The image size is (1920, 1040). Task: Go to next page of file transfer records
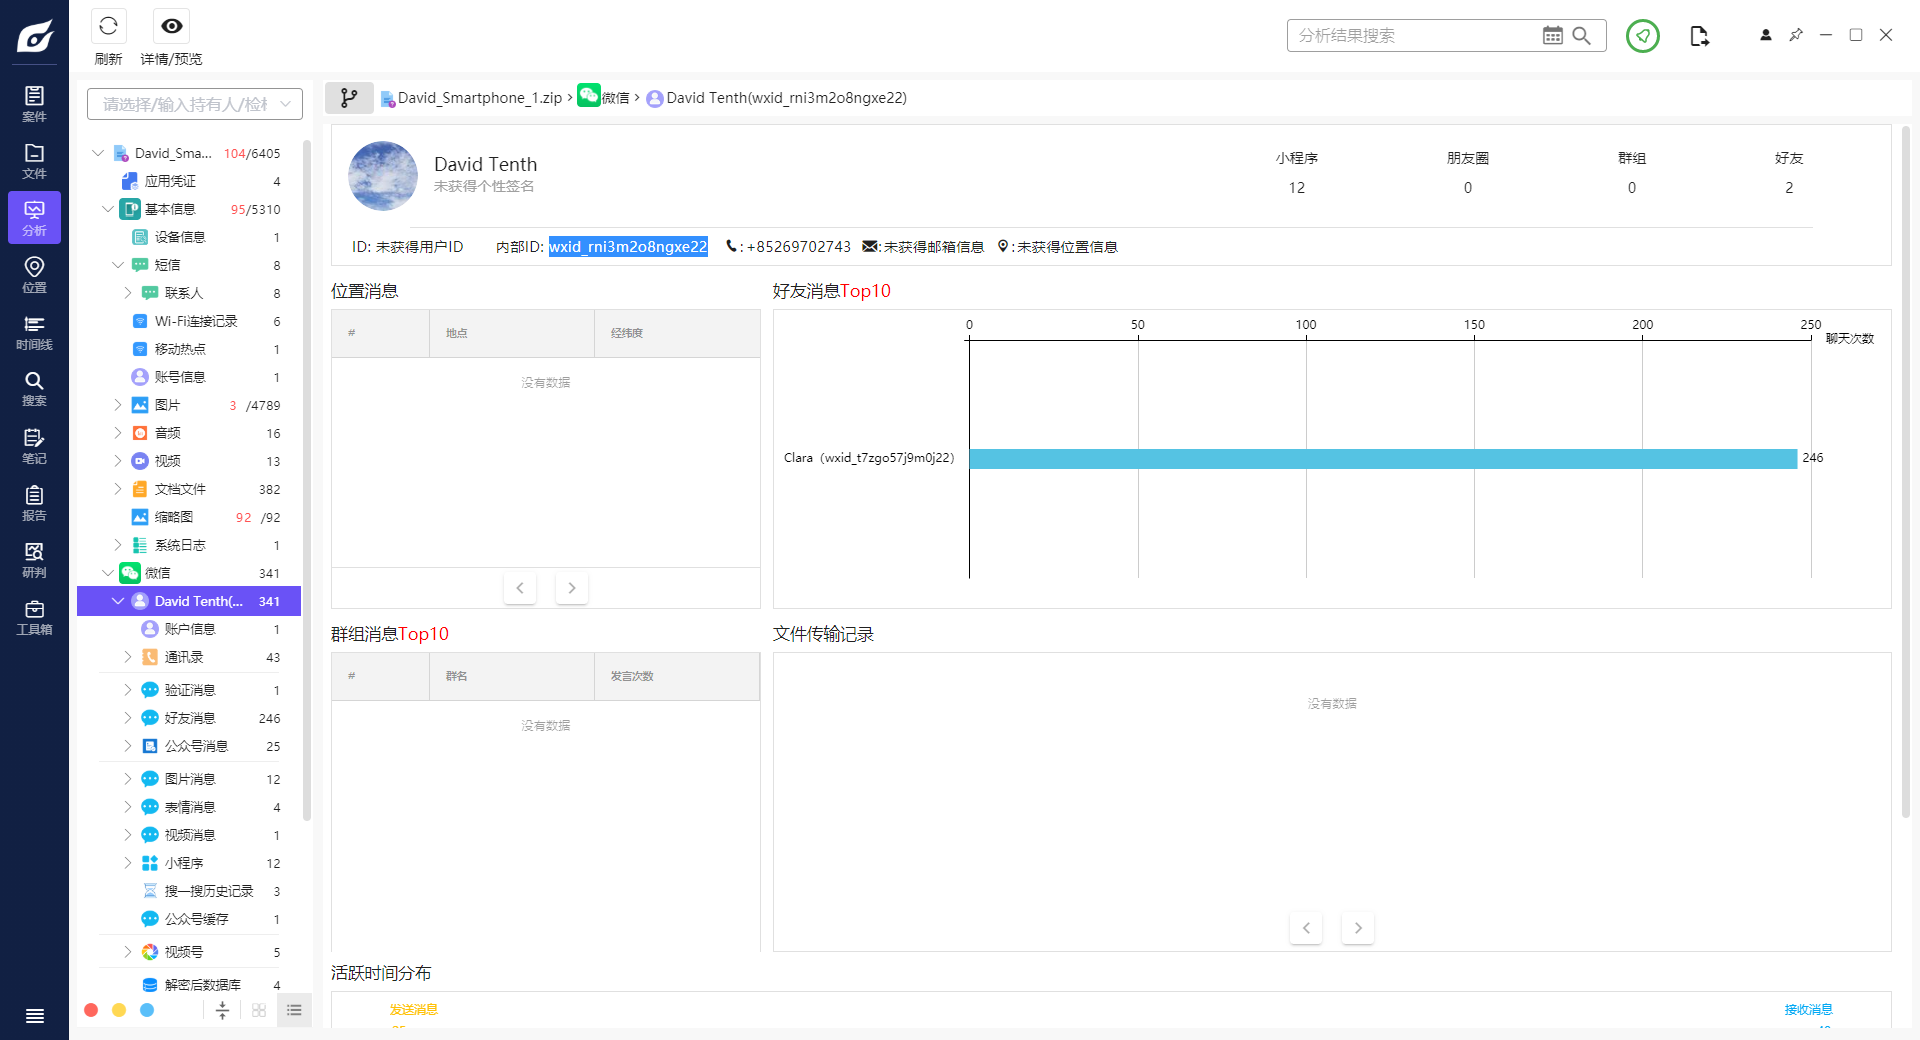pos(1357,928)
